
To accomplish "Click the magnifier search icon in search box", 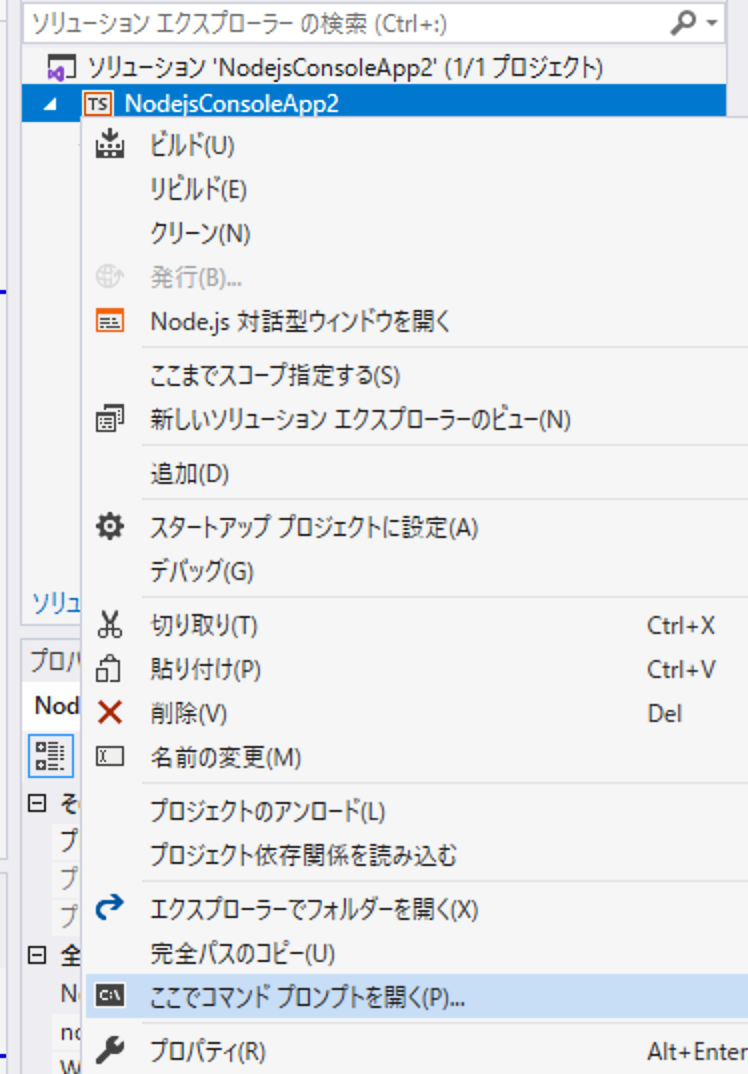I will point(682,23).
